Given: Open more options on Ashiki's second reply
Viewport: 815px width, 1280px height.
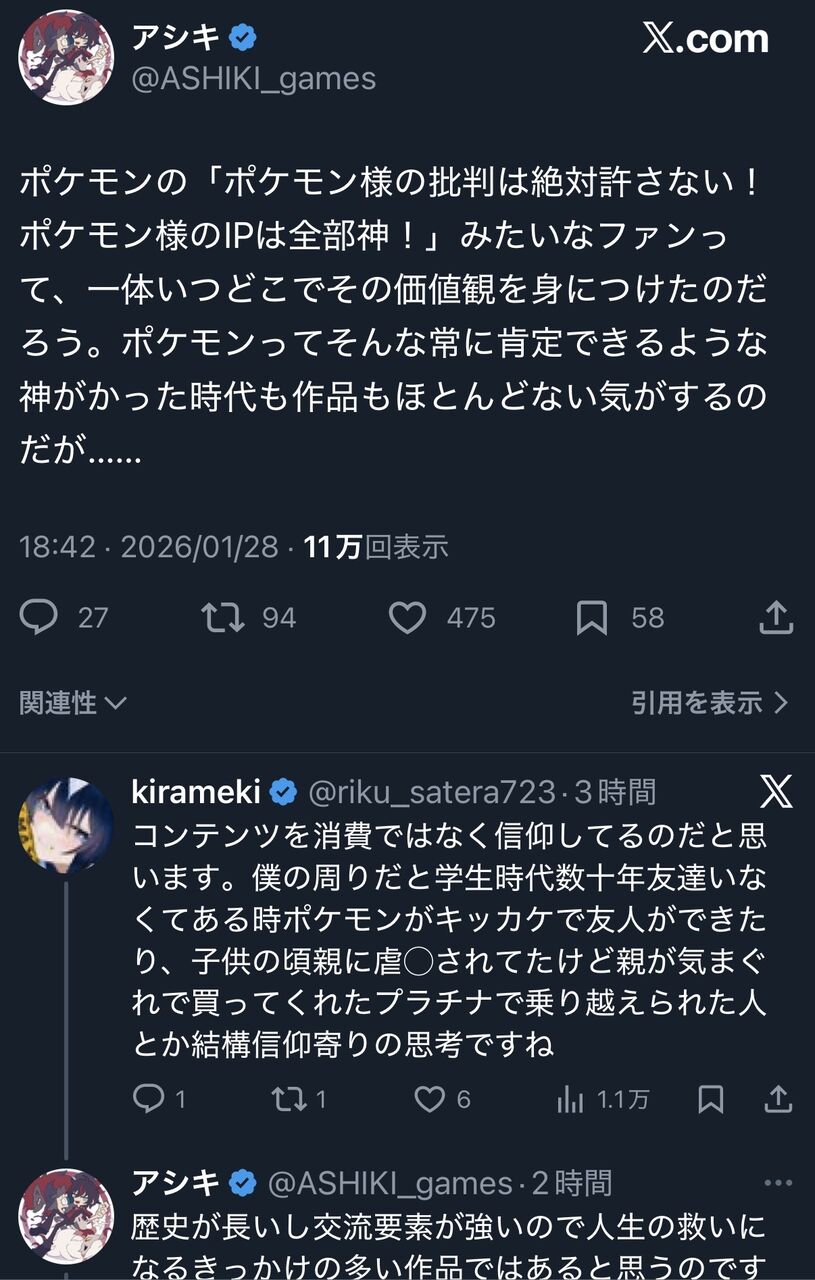Looking at the screenshot, I should pos(777,1184).
